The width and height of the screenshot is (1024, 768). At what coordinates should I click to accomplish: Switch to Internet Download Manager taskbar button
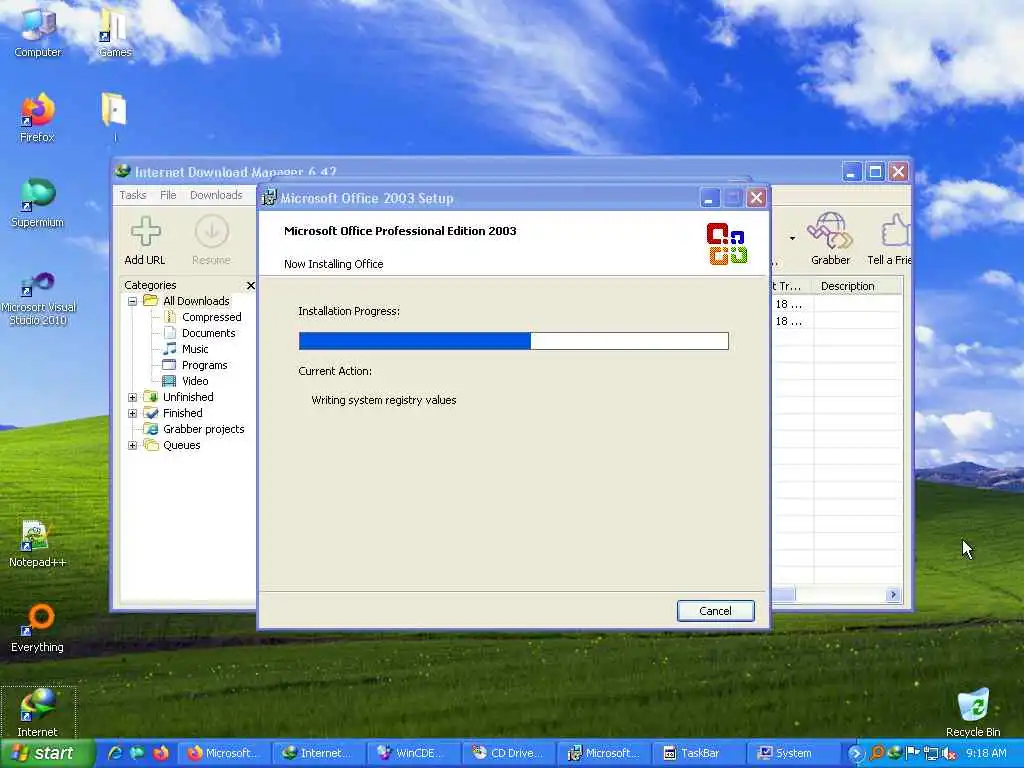(x=317, y=753)
